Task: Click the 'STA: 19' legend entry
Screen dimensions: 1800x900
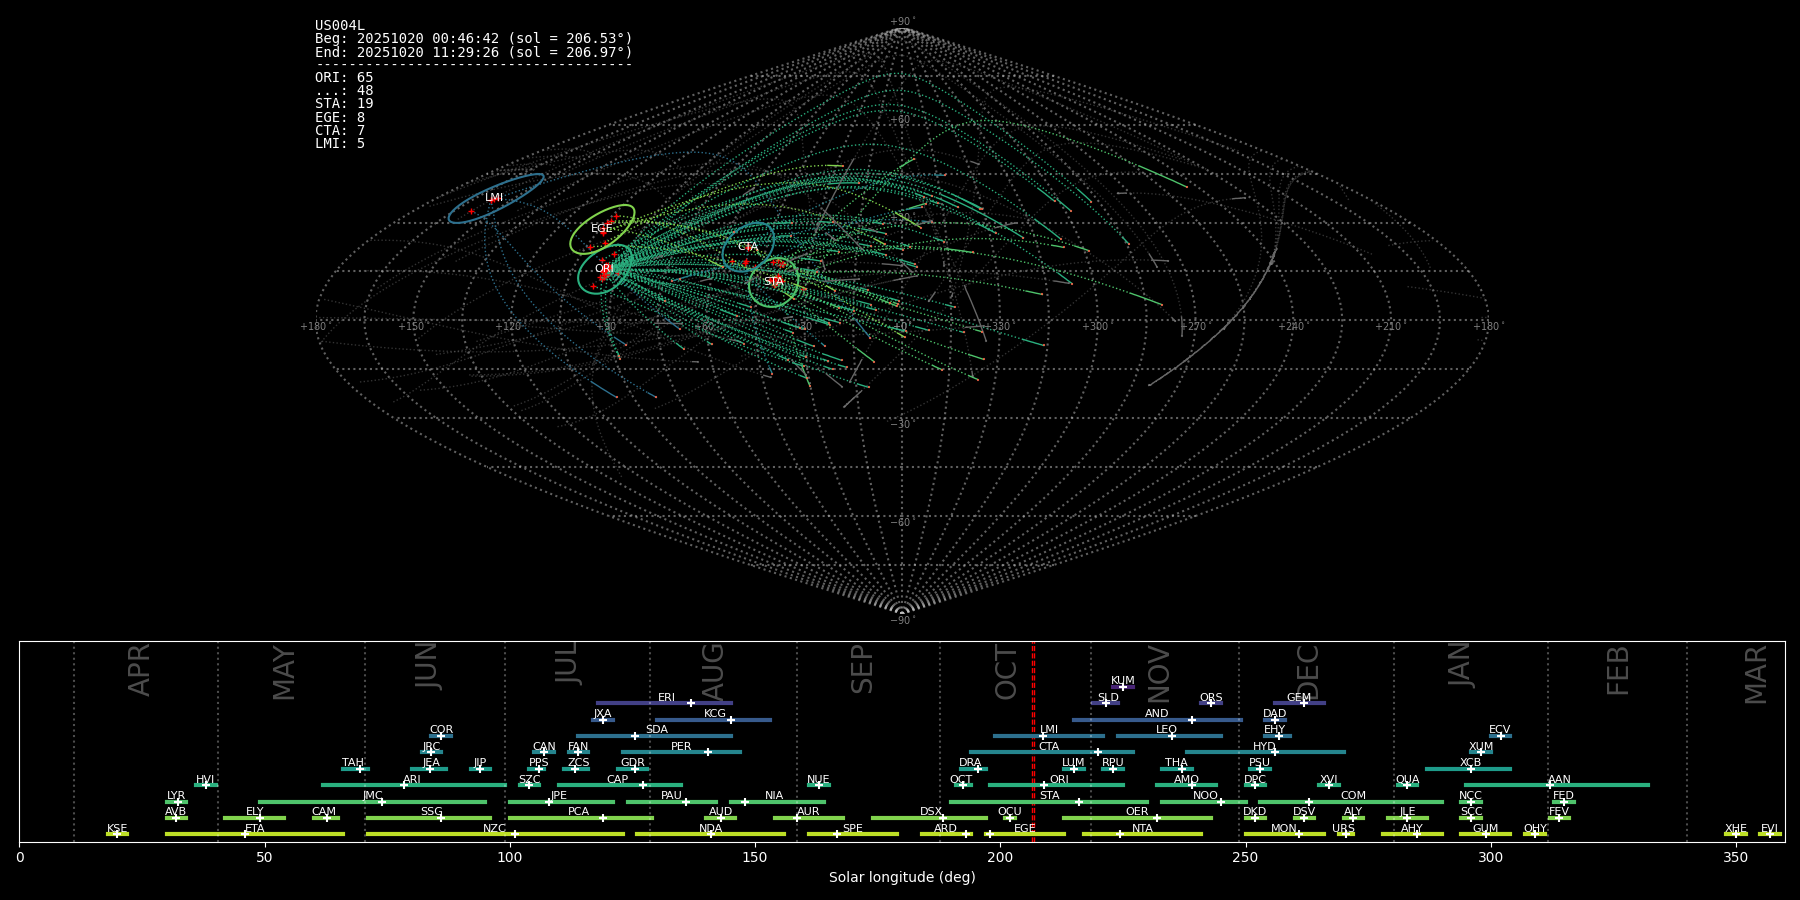Action: (x=344, y=104)
